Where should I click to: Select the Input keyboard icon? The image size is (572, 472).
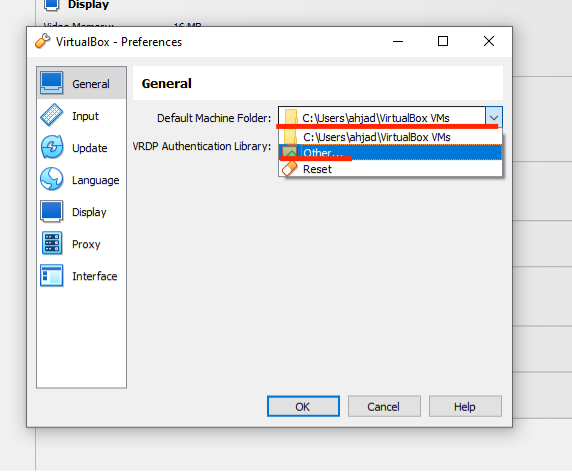pyautogui.click(x=51, y=115)
